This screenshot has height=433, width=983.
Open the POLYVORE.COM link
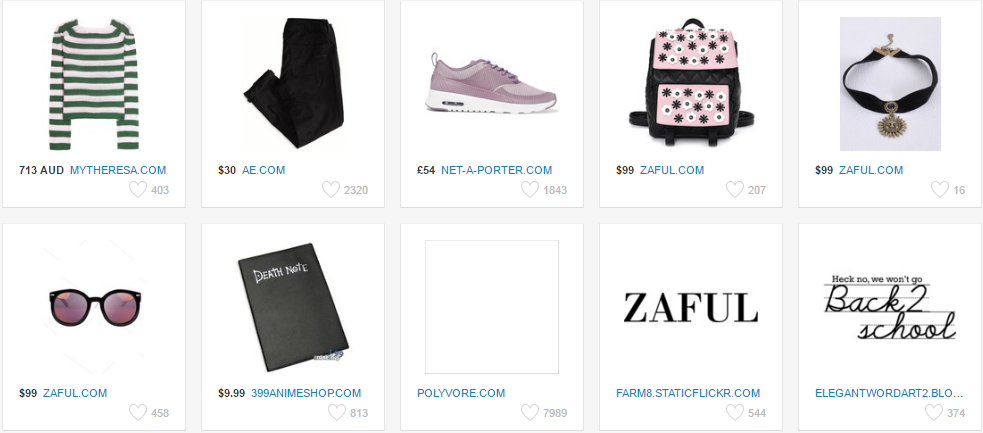461,394
